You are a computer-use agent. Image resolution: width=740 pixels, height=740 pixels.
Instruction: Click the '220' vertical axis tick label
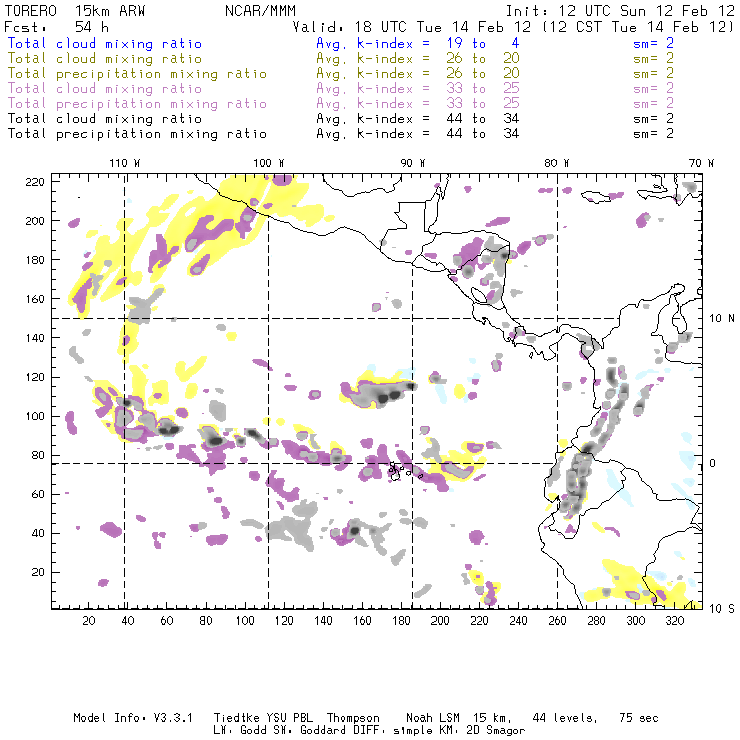tap(35, 182)
